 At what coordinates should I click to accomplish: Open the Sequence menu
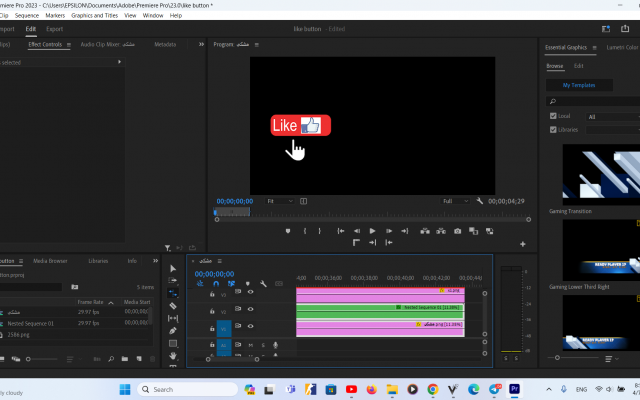27,16
